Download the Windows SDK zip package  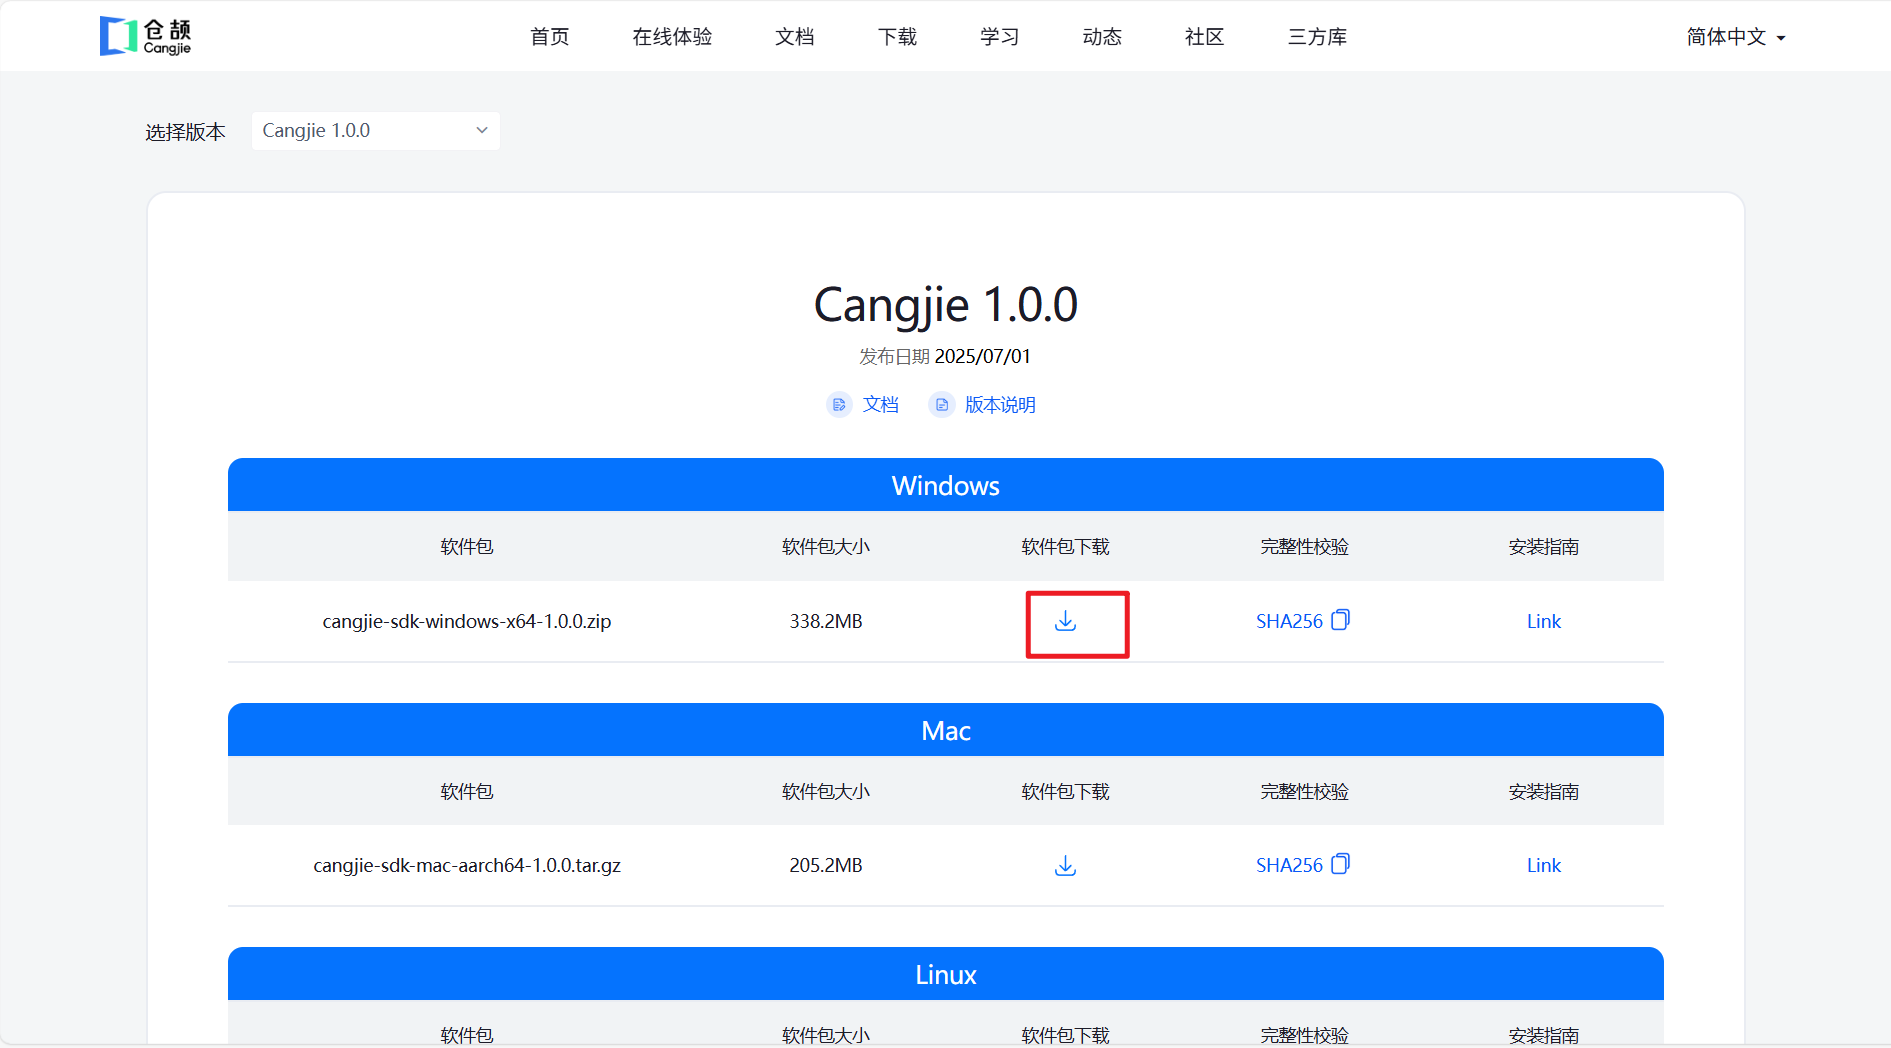click(x=1066, y=621)
